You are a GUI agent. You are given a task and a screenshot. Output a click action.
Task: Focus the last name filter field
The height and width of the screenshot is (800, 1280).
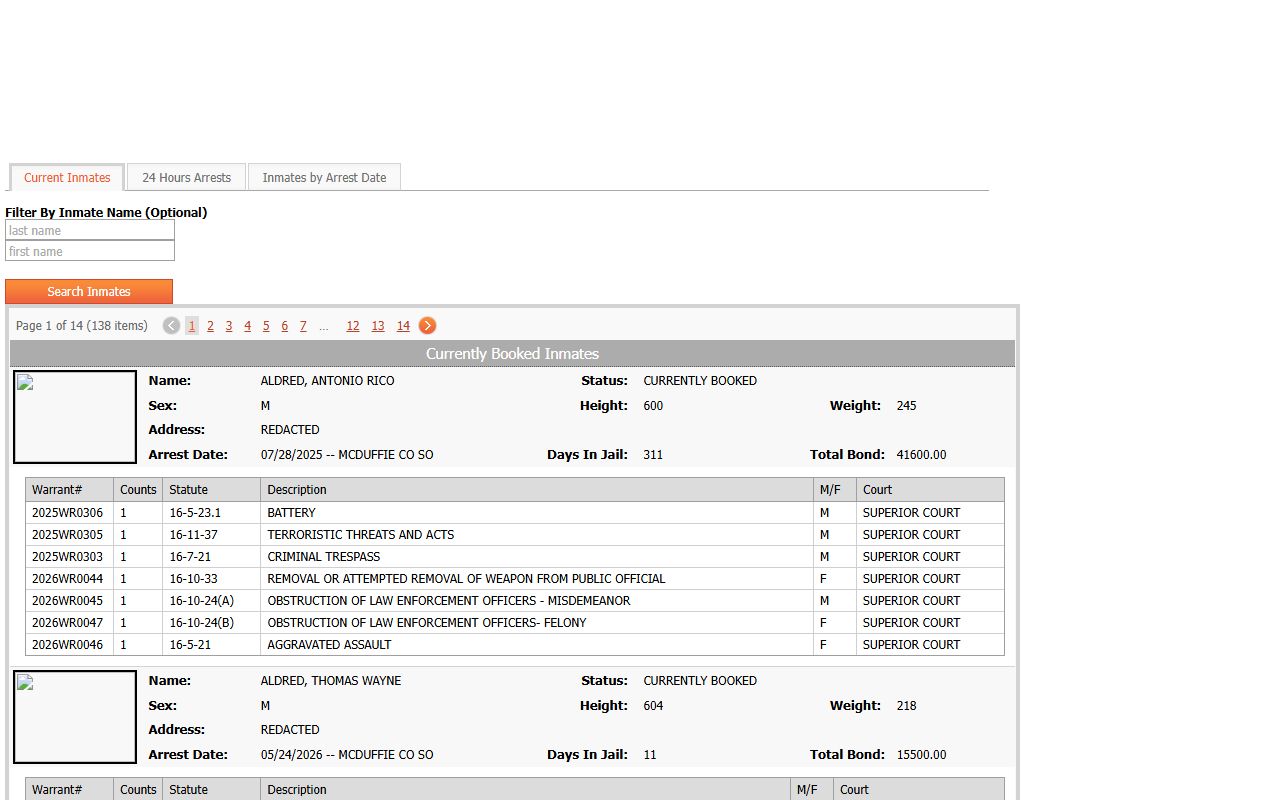pyautogui.click(x=90, y=230)
